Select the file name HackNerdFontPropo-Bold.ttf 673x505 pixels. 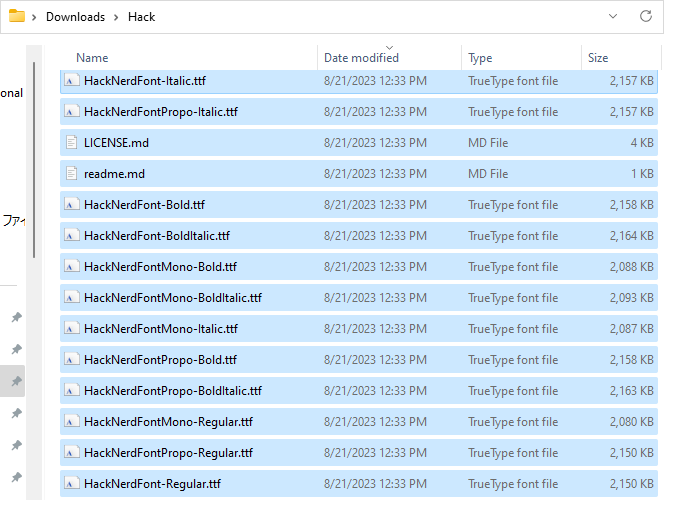(161, 360)
